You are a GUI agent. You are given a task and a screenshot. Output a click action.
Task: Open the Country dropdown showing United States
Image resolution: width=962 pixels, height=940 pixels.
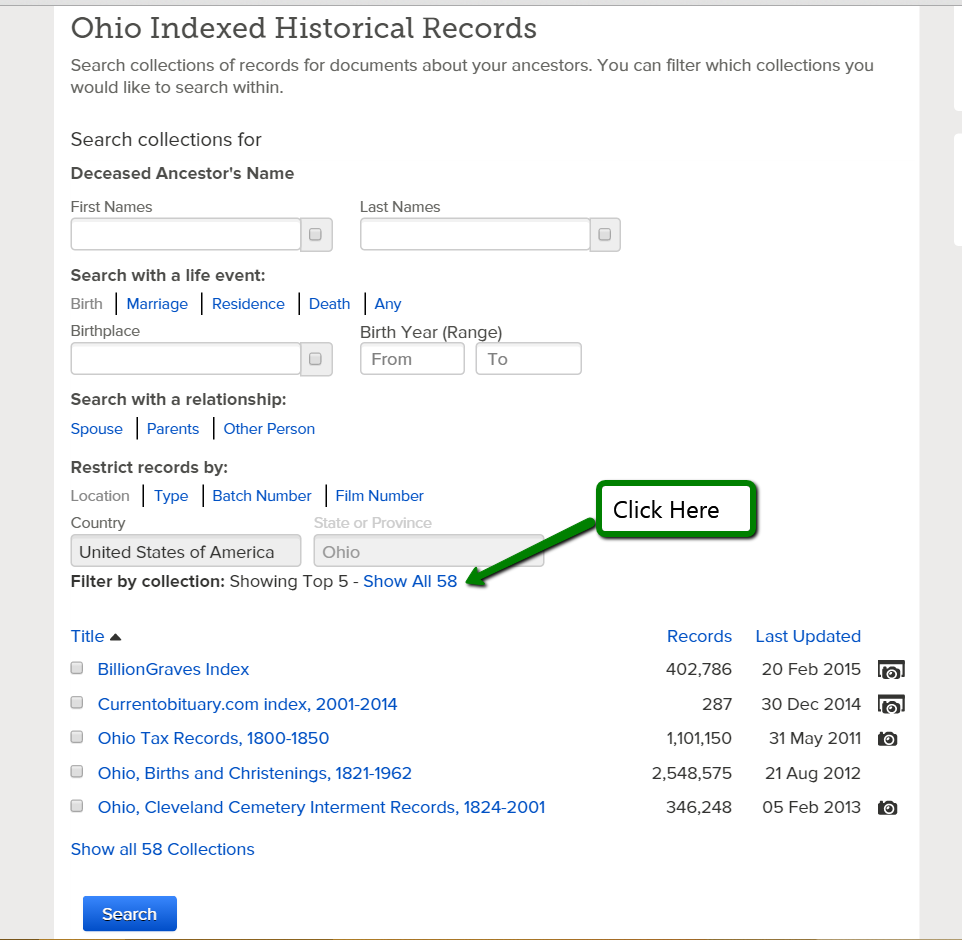185,550
